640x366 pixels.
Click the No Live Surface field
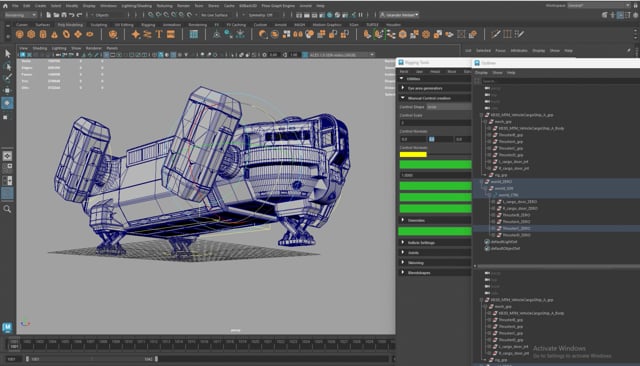[x=215, y=15]
